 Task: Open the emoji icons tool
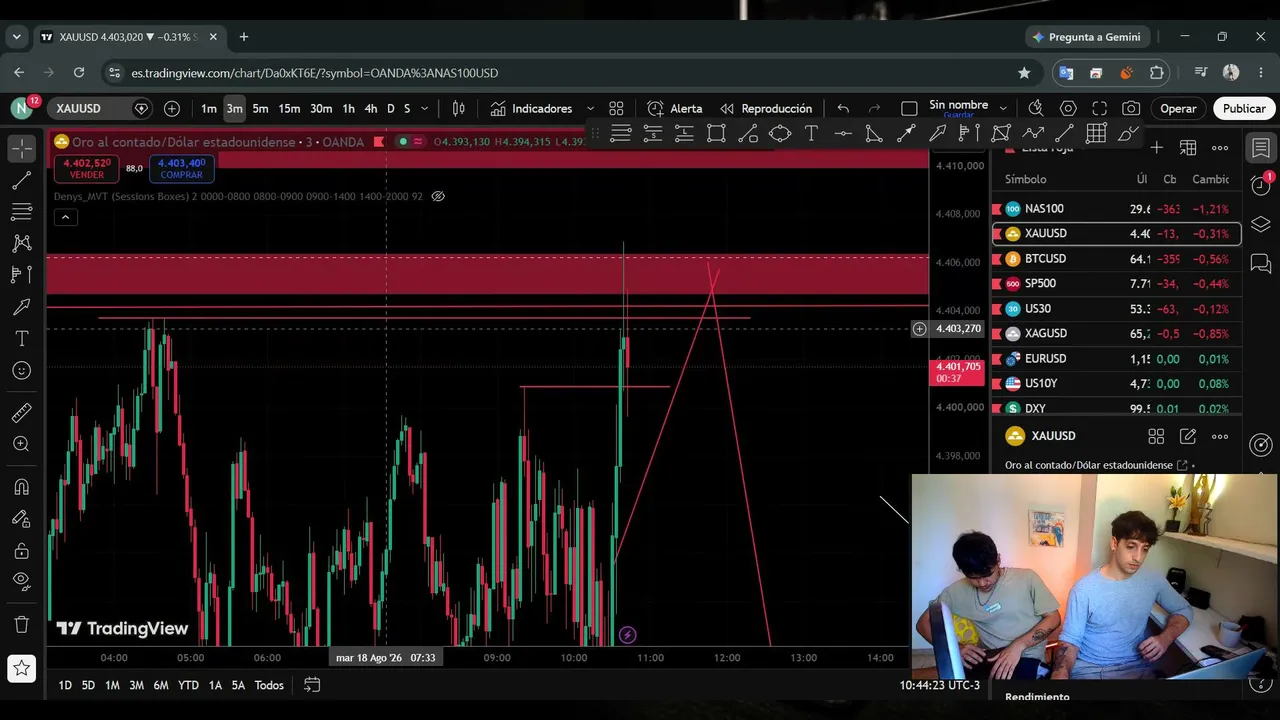[21, 371]
